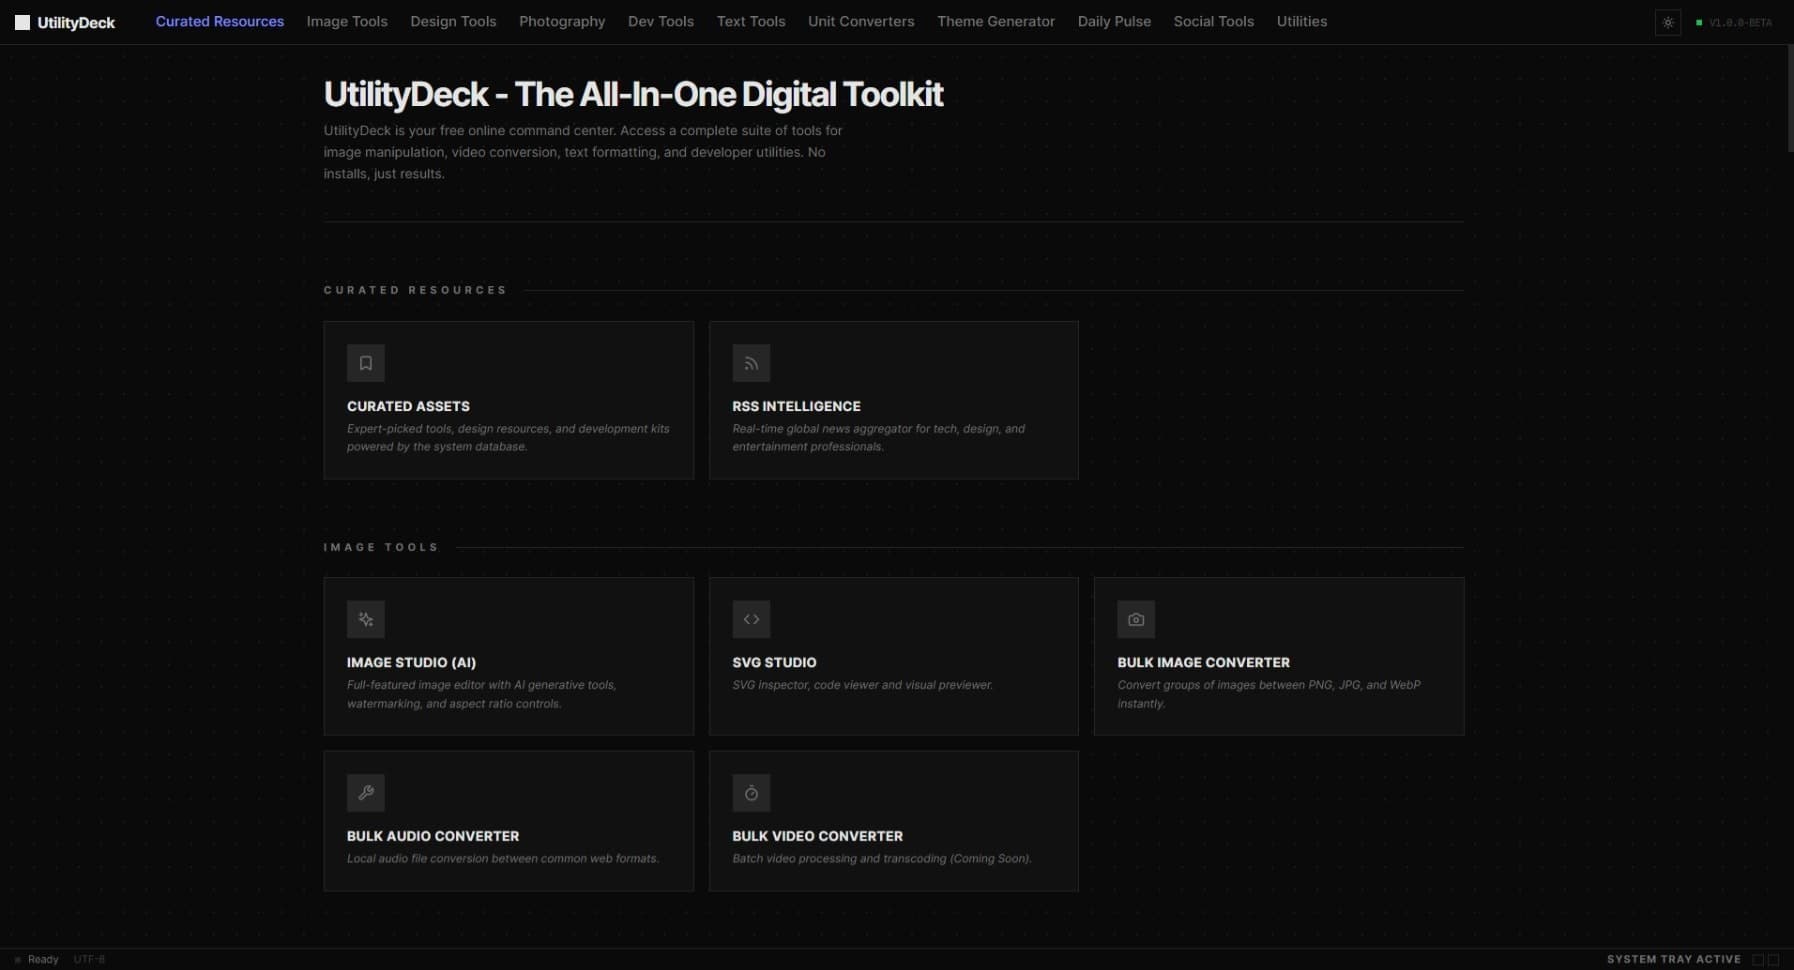Viewport: 1794px width, 970px height.
Task: Click the camera icon on Bulk Image Converter
Action: pyautogui.click(x=1136, y=619)
